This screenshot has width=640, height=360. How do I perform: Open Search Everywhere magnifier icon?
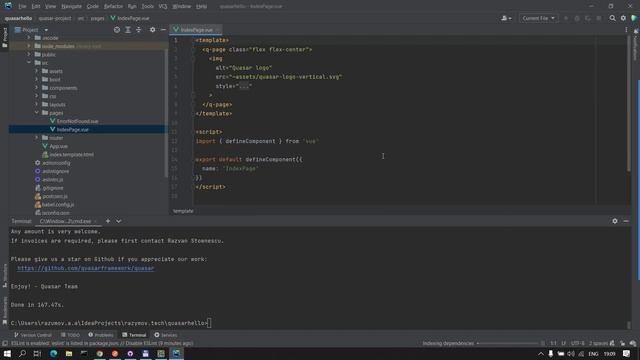point(612,18)
